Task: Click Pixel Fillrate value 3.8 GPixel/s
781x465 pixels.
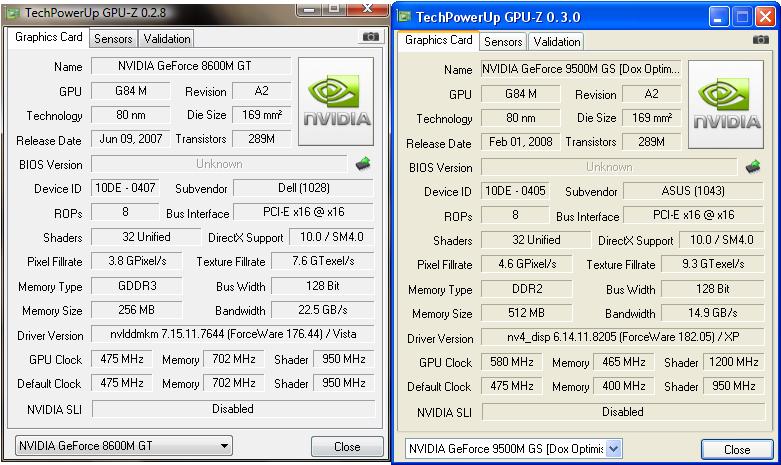Action: (x=137, y=261)
